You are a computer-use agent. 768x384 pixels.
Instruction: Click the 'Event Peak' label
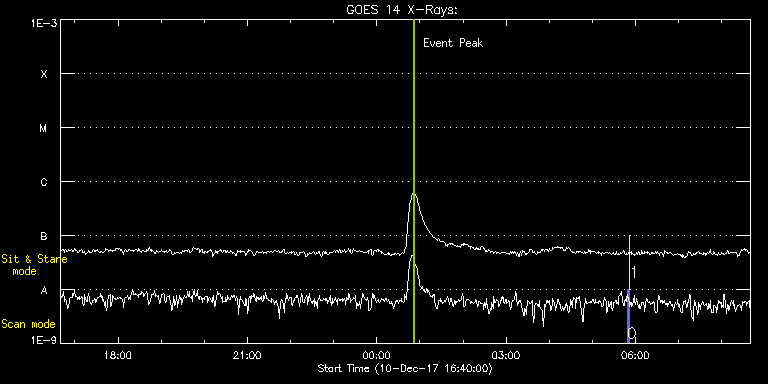point(453,43)
